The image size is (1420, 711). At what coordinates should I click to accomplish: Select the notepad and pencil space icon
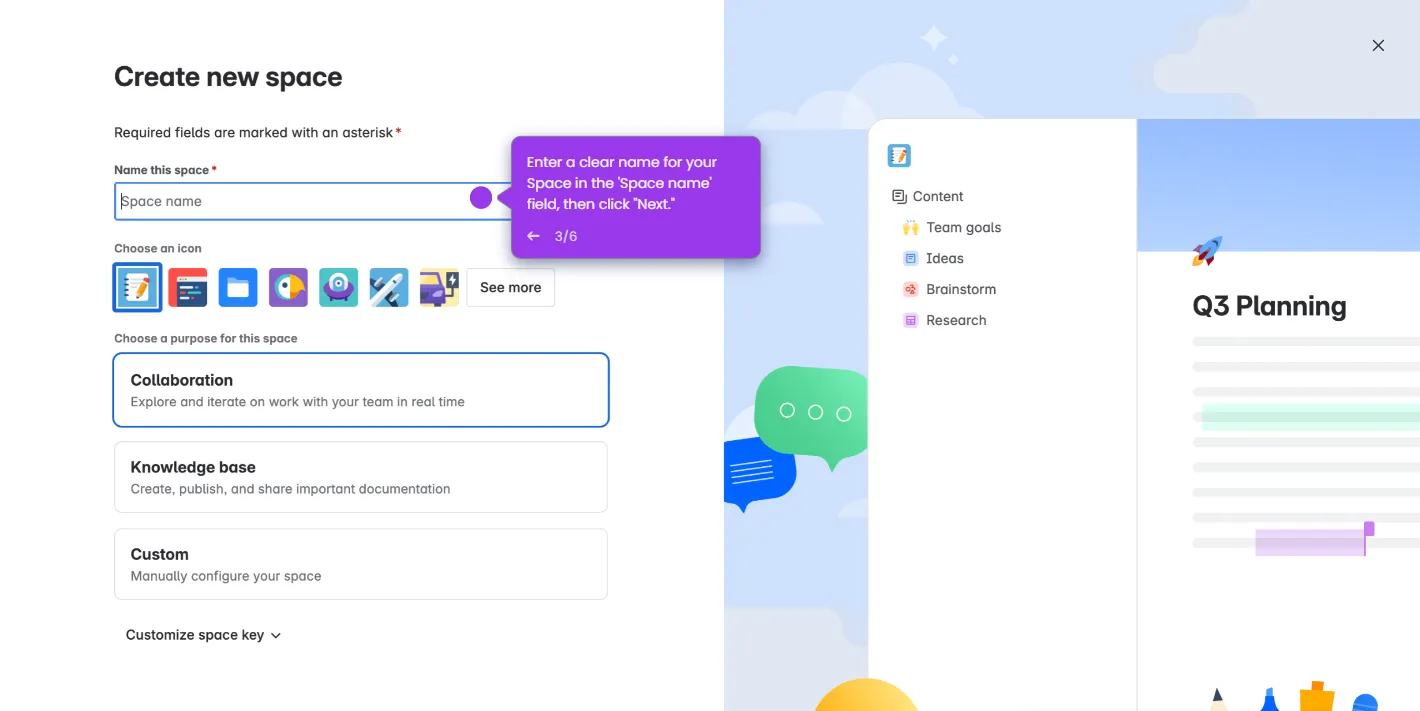point(138,288)
